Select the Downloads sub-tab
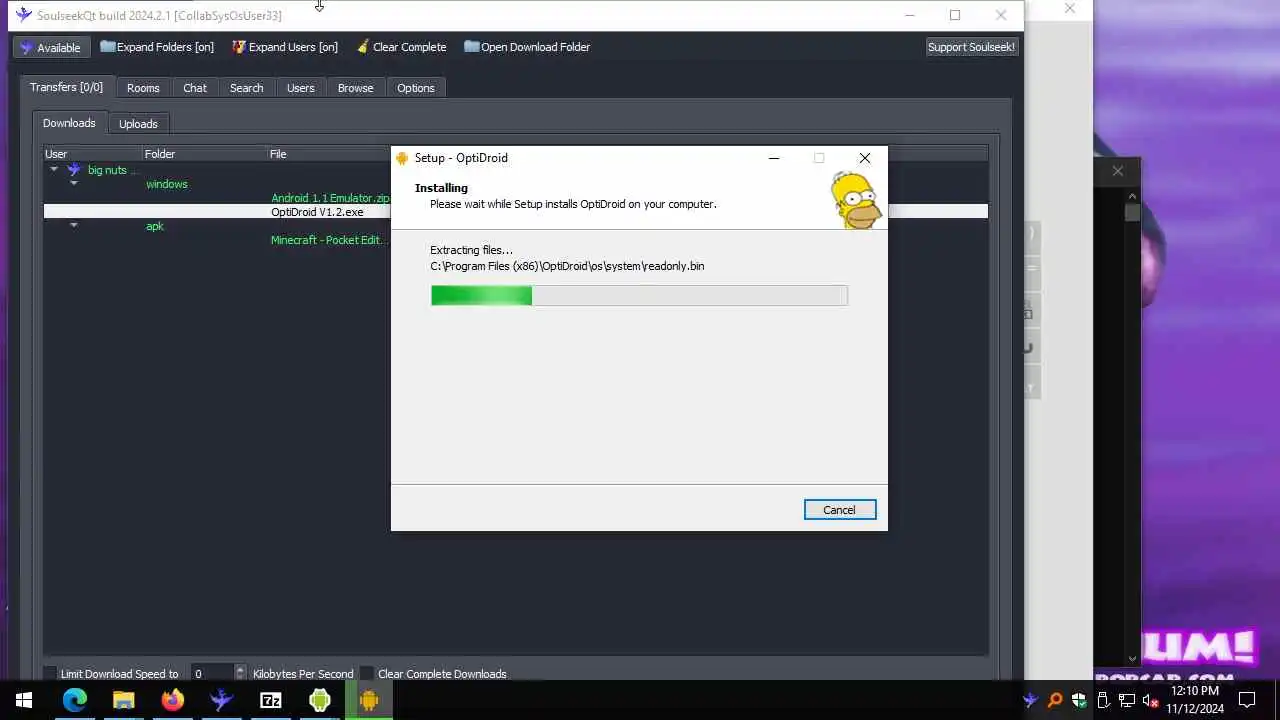This screenshot has height=720, width=1280. coord(69,123)
